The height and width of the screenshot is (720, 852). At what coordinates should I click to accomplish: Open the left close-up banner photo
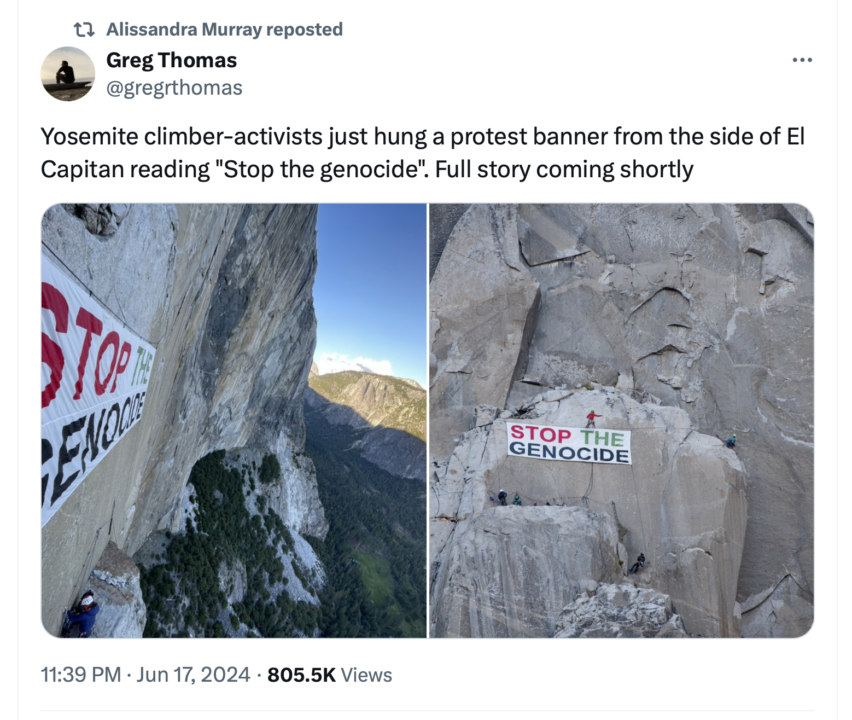coord(234,420)
